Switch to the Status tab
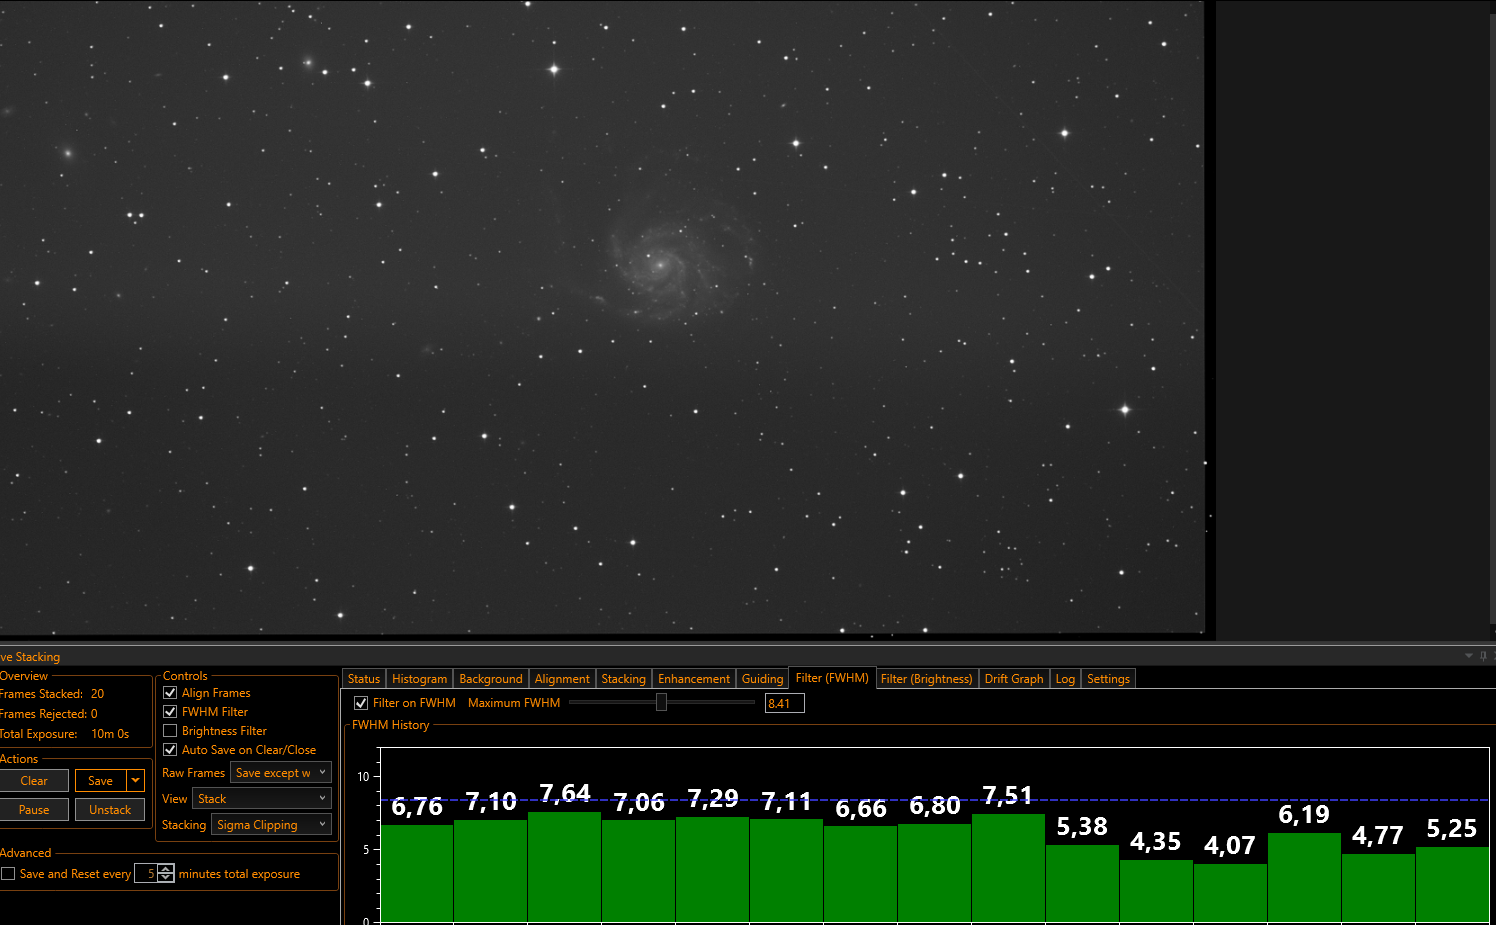This screenshot has width=1496, height=925. coord(364,679)
